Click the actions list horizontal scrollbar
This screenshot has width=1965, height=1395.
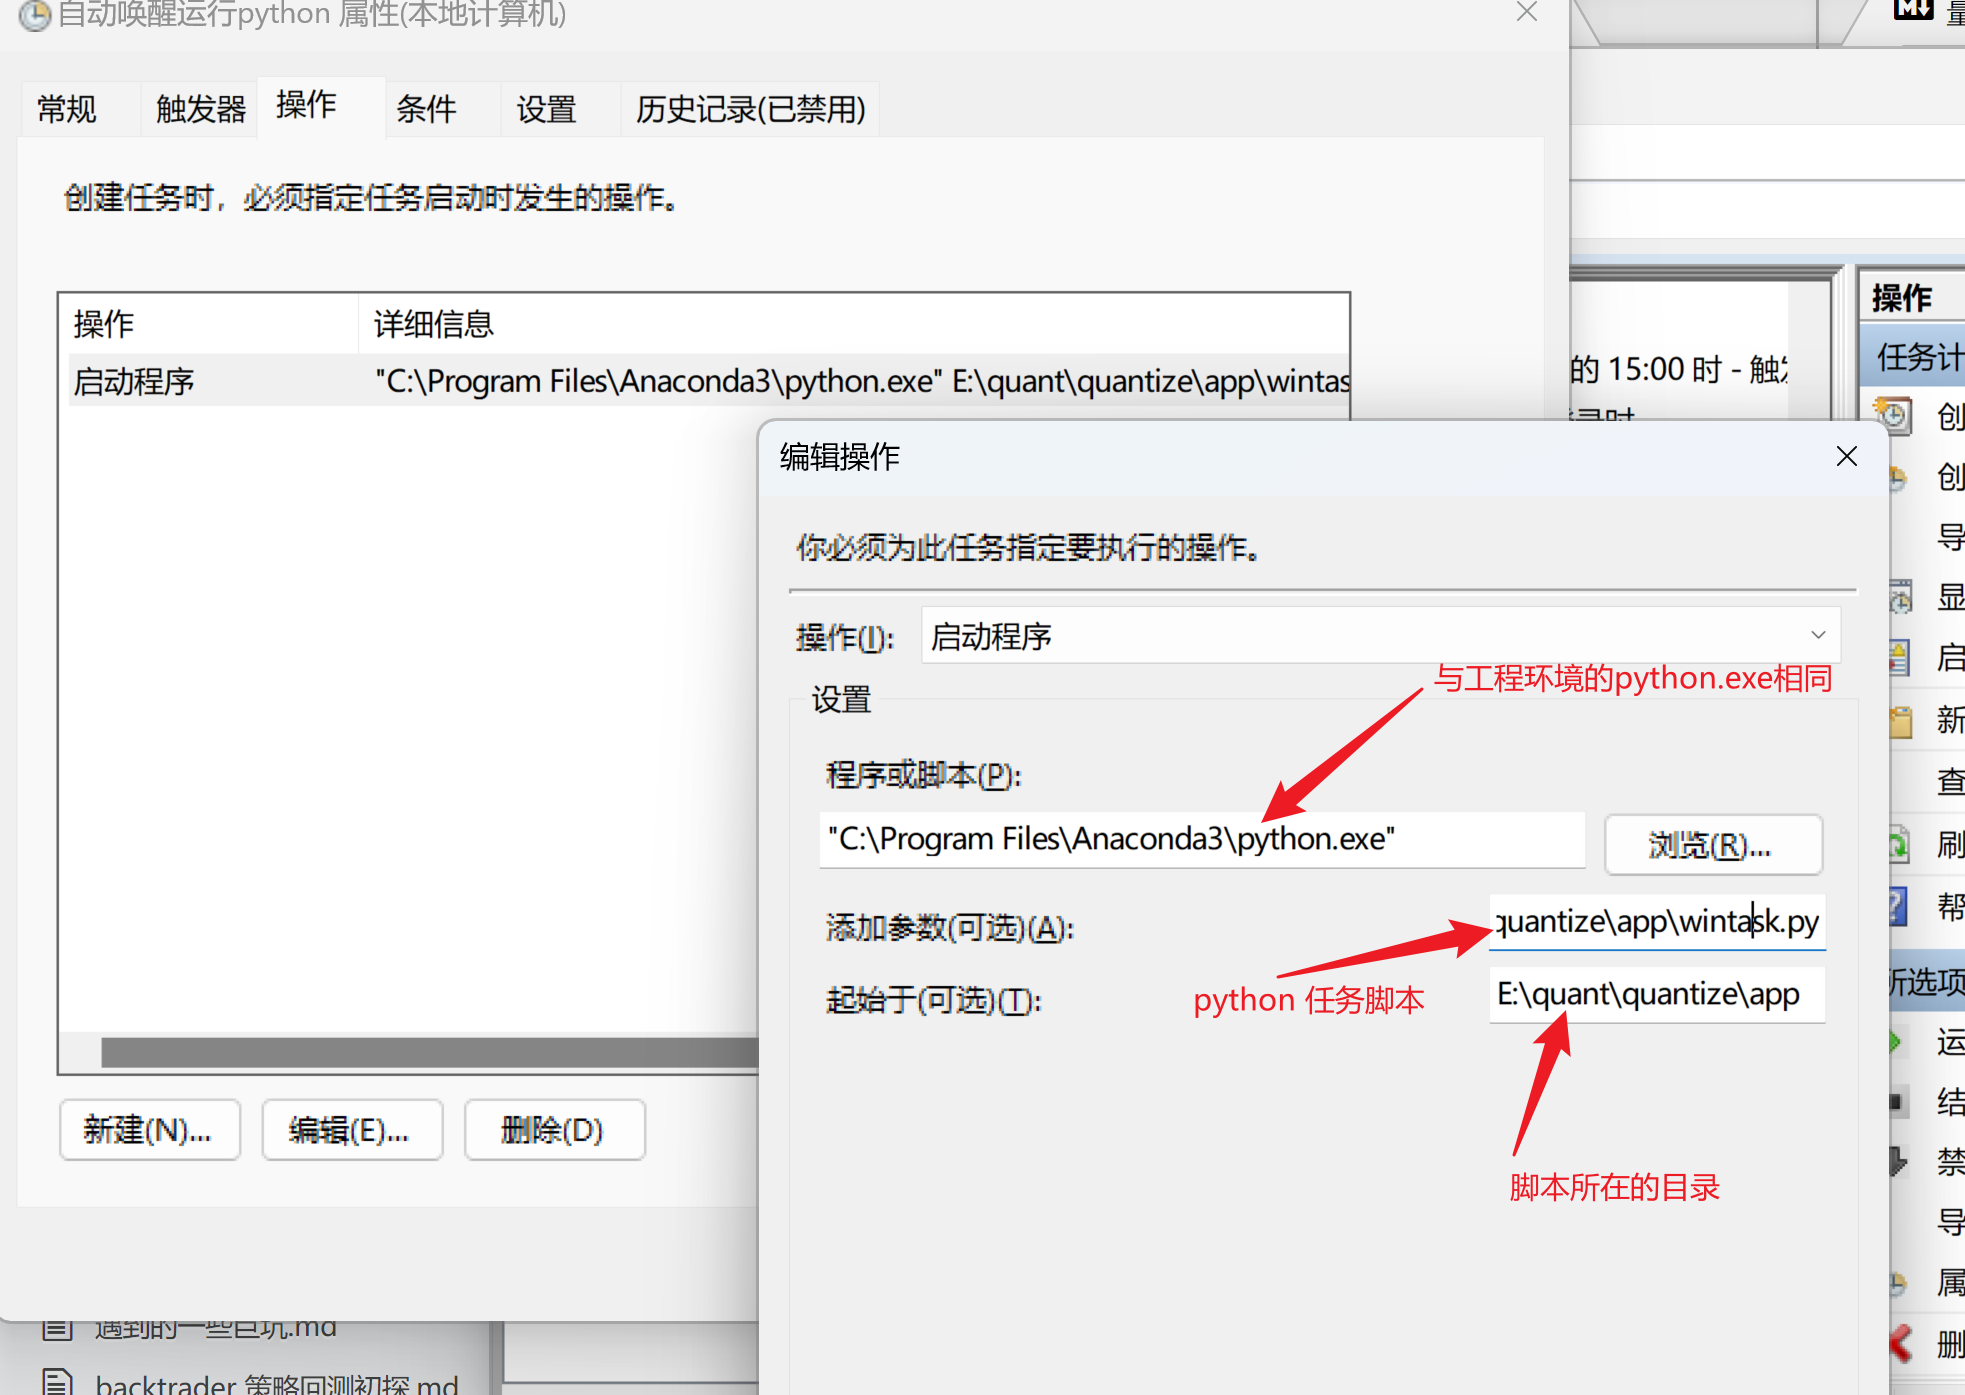point(430,1052)
